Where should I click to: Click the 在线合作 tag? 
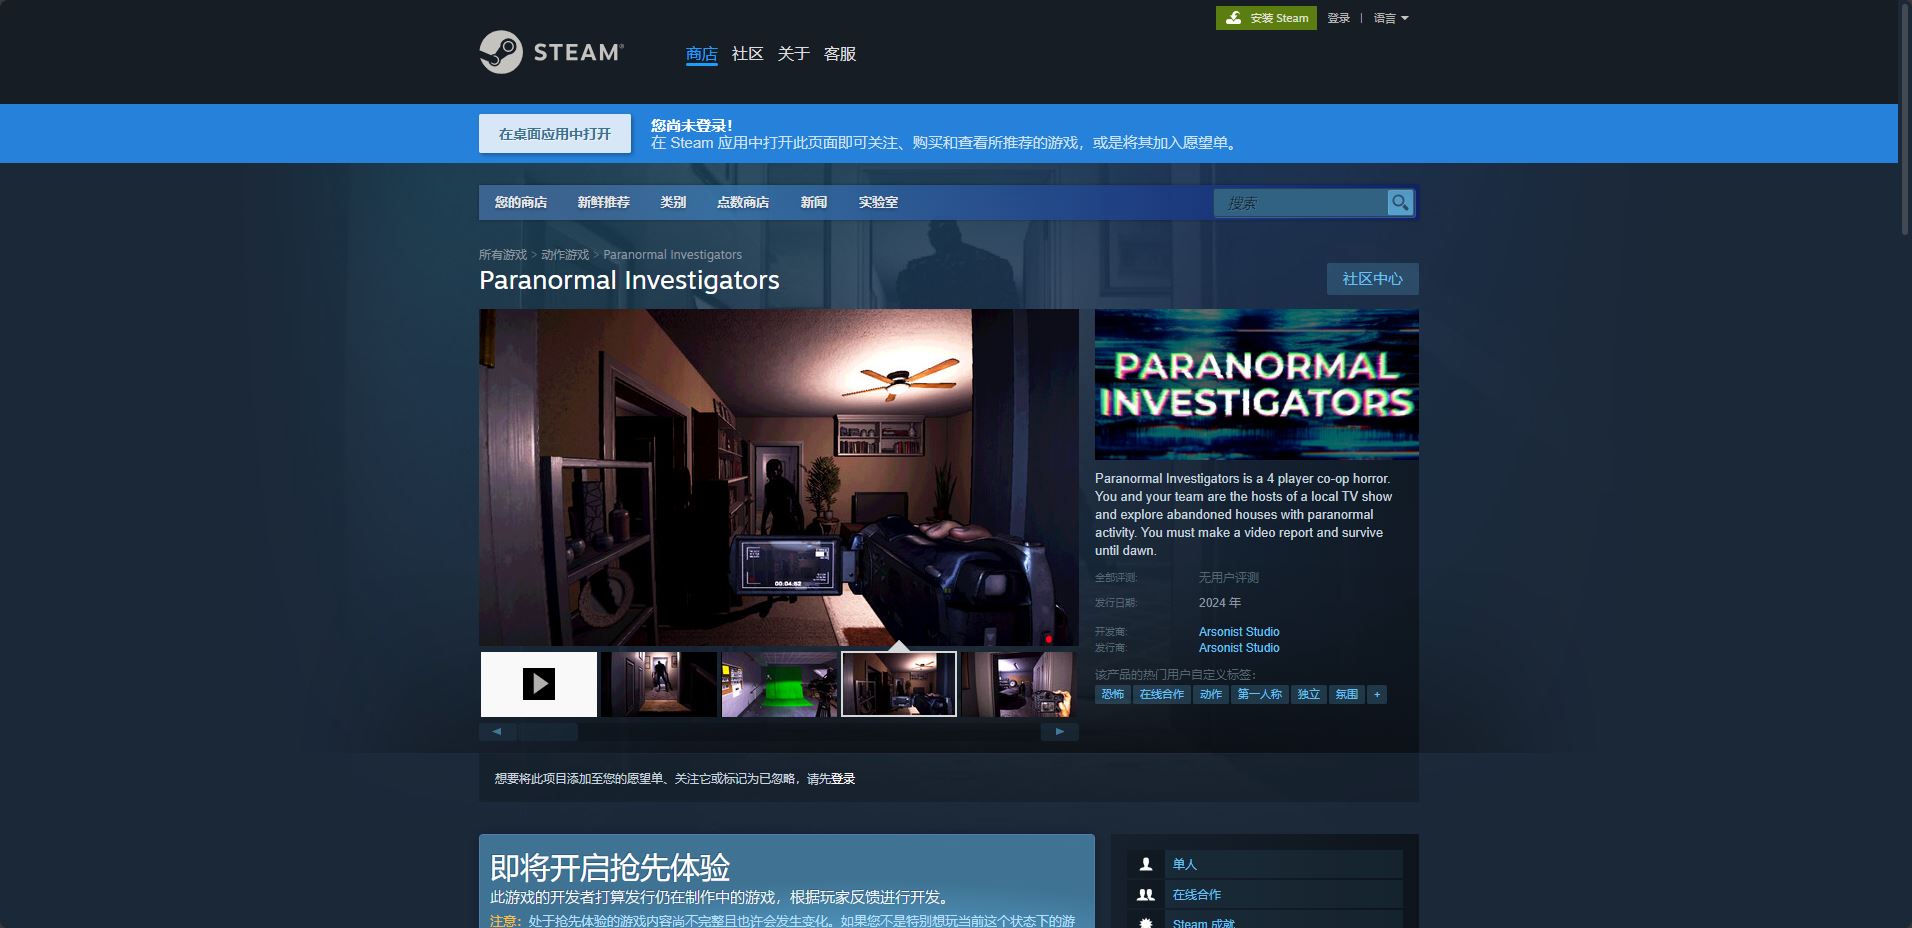pyautogui.click(x=1162, y=694)
